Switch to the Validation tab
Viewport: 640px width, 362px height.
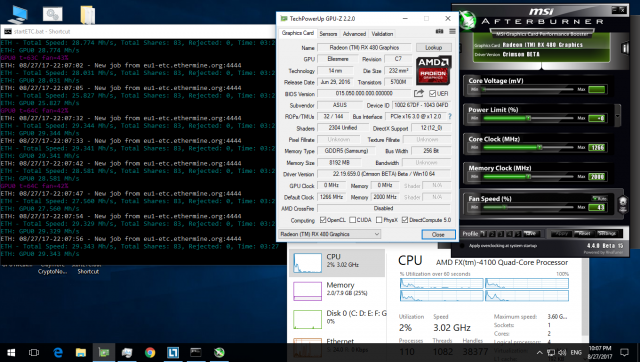[x=382, y=34]
